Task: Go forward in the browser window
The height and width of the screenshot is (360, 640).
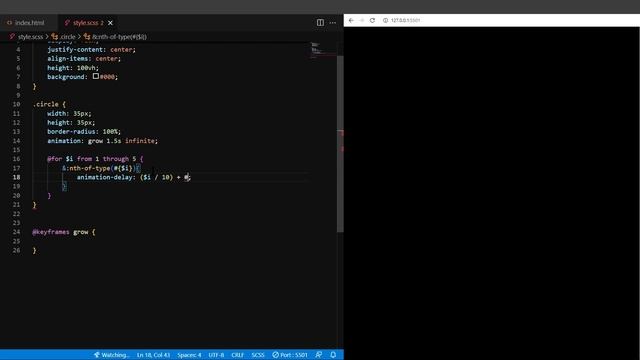Action: (x=362, y=20)
